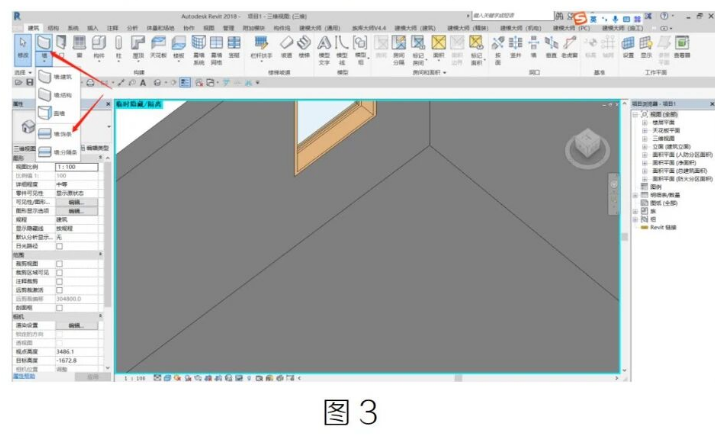Toggle the Crop View (裁剪视图) checkbox

pos(59,264)
